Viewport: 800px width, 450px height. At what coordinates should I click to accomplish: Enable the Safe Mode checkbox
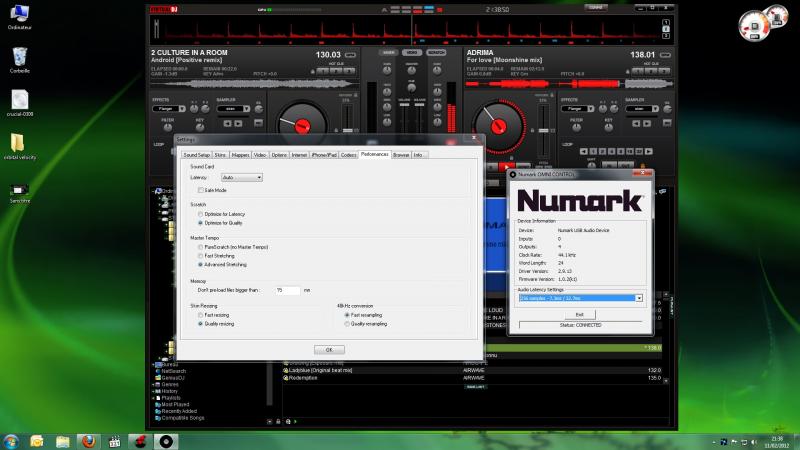(x=201, y=189)
